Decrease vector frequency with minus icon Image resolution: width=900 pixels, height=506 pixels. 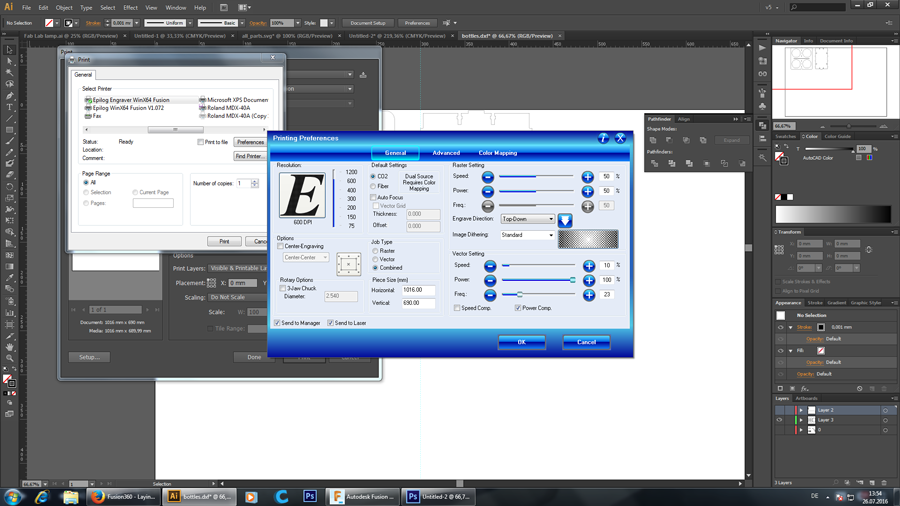(490, 295)
